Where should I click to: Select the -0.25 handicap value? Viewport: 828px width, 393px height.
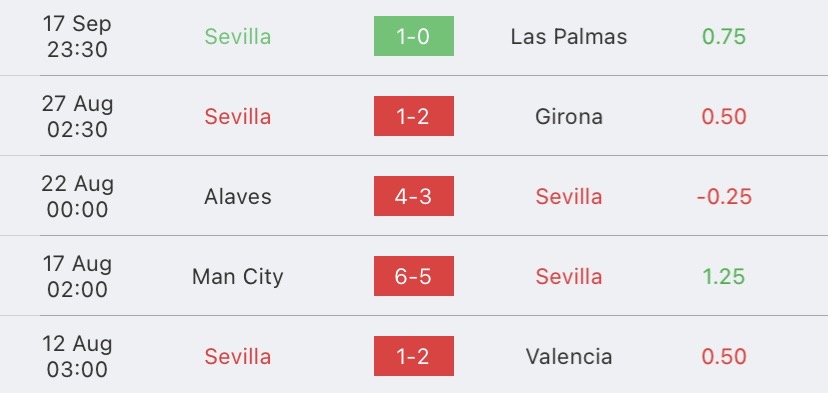pos(724,196)
